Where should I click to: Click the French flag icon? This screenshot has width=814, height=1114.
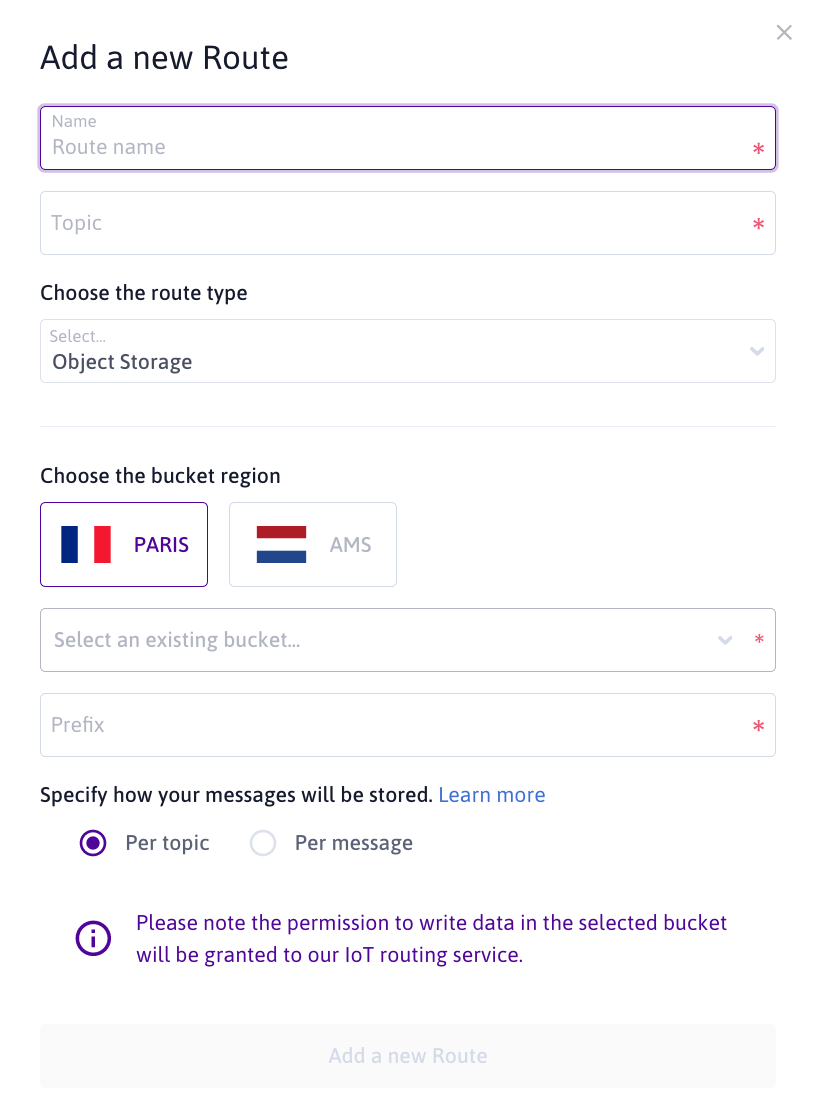coord(86,545)
